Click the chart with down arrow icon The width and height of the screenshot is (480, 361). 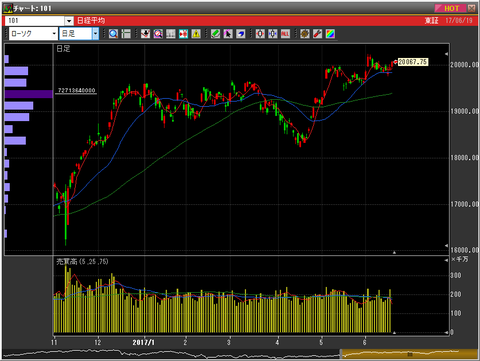(x=145, y=34)
